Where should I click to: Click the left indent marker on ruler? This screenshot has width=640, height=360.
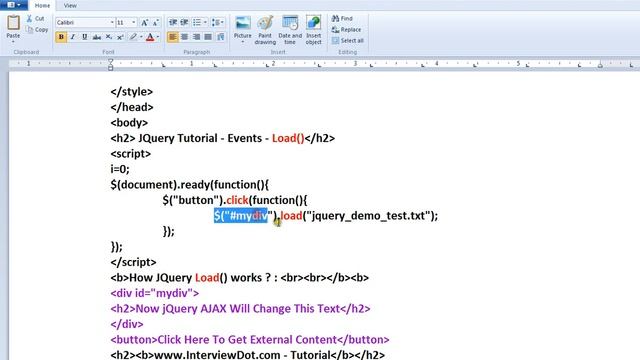click(111, 64)
